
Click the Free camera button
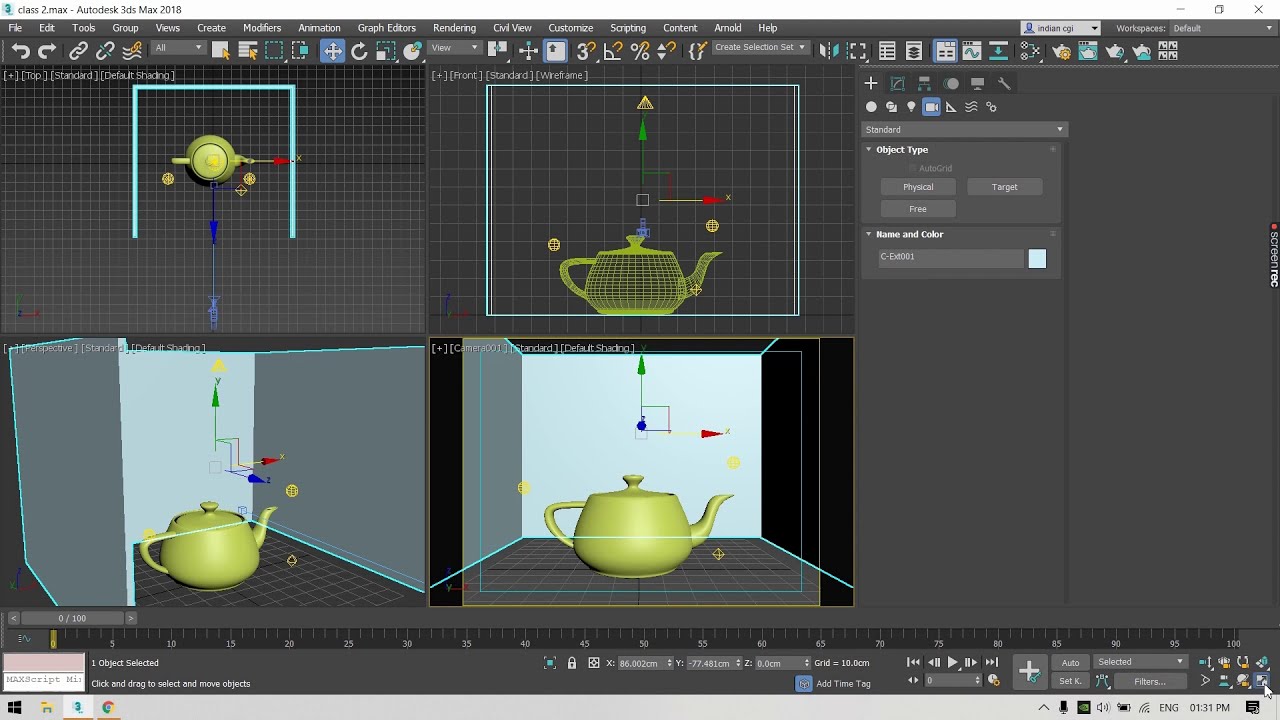[x=918, y=209]
